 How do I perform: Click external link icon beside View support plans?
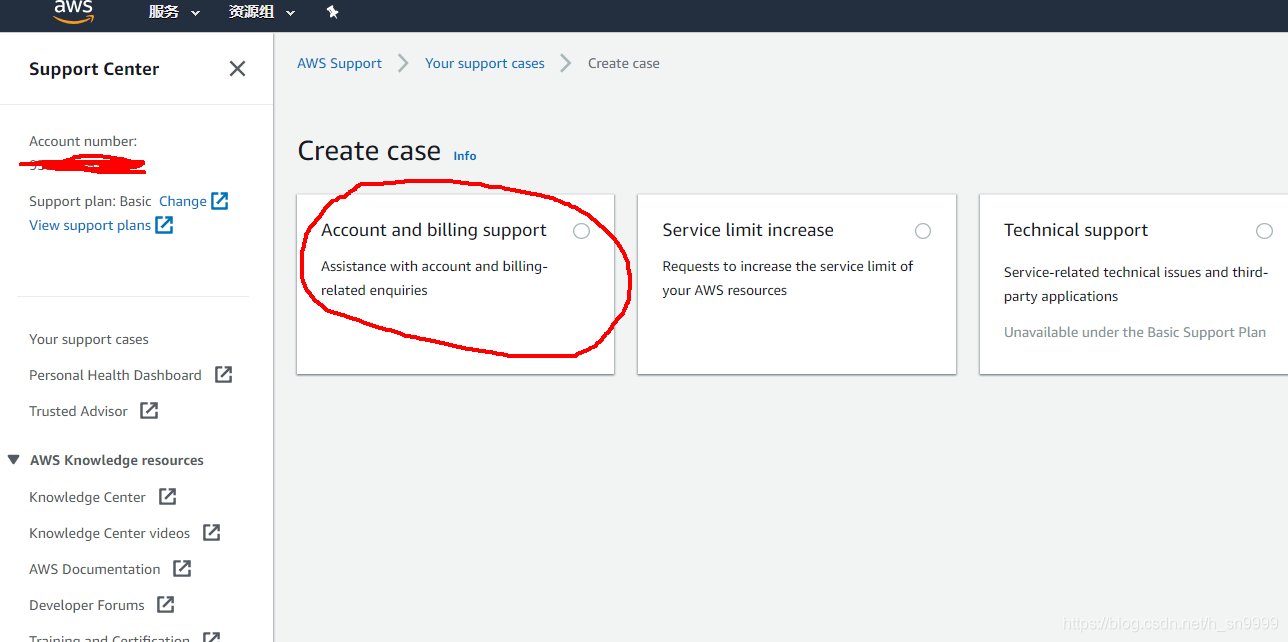click(164, 225)
